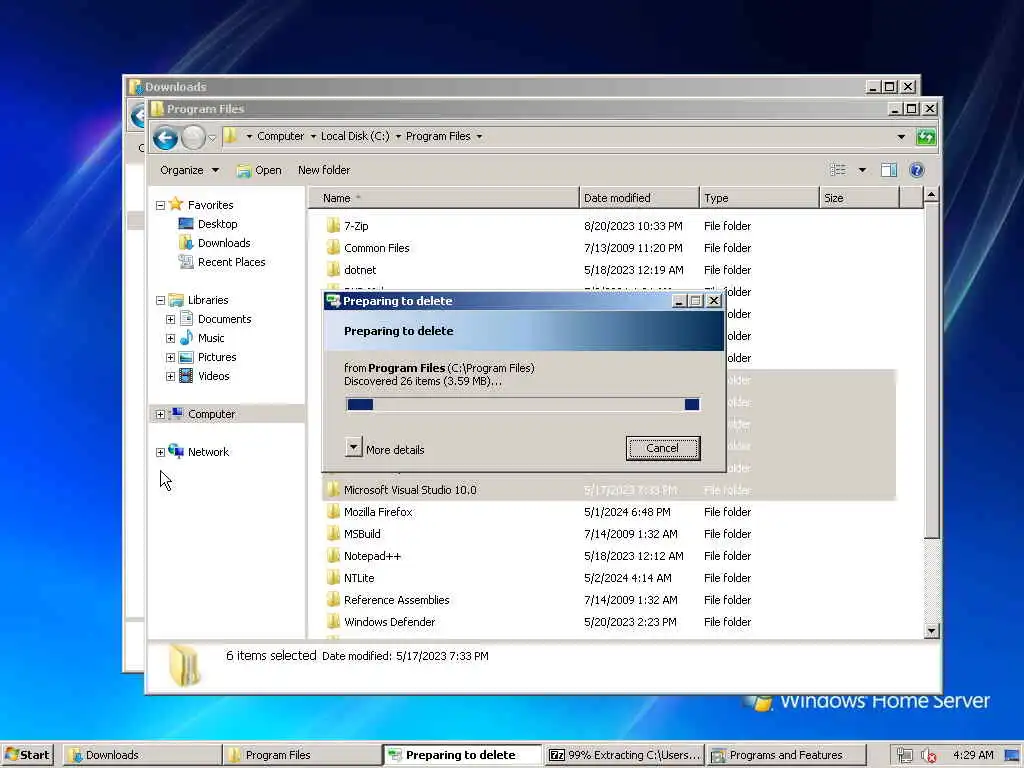The width and height of the screenshot is (1024, 768).
Task: Select the Notepad++ folder
Action: 372,556
